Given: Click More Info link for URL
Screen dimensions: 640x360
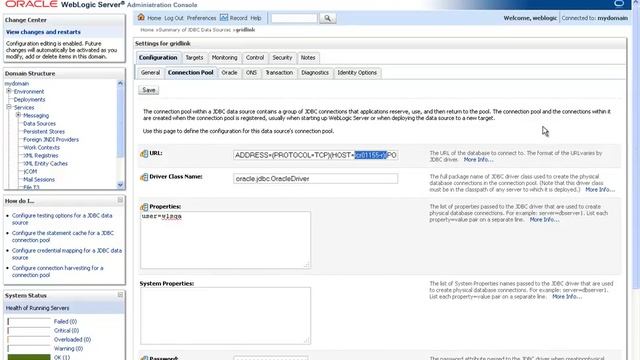Looking at the screenshot, I should click(x=478, y=160).
